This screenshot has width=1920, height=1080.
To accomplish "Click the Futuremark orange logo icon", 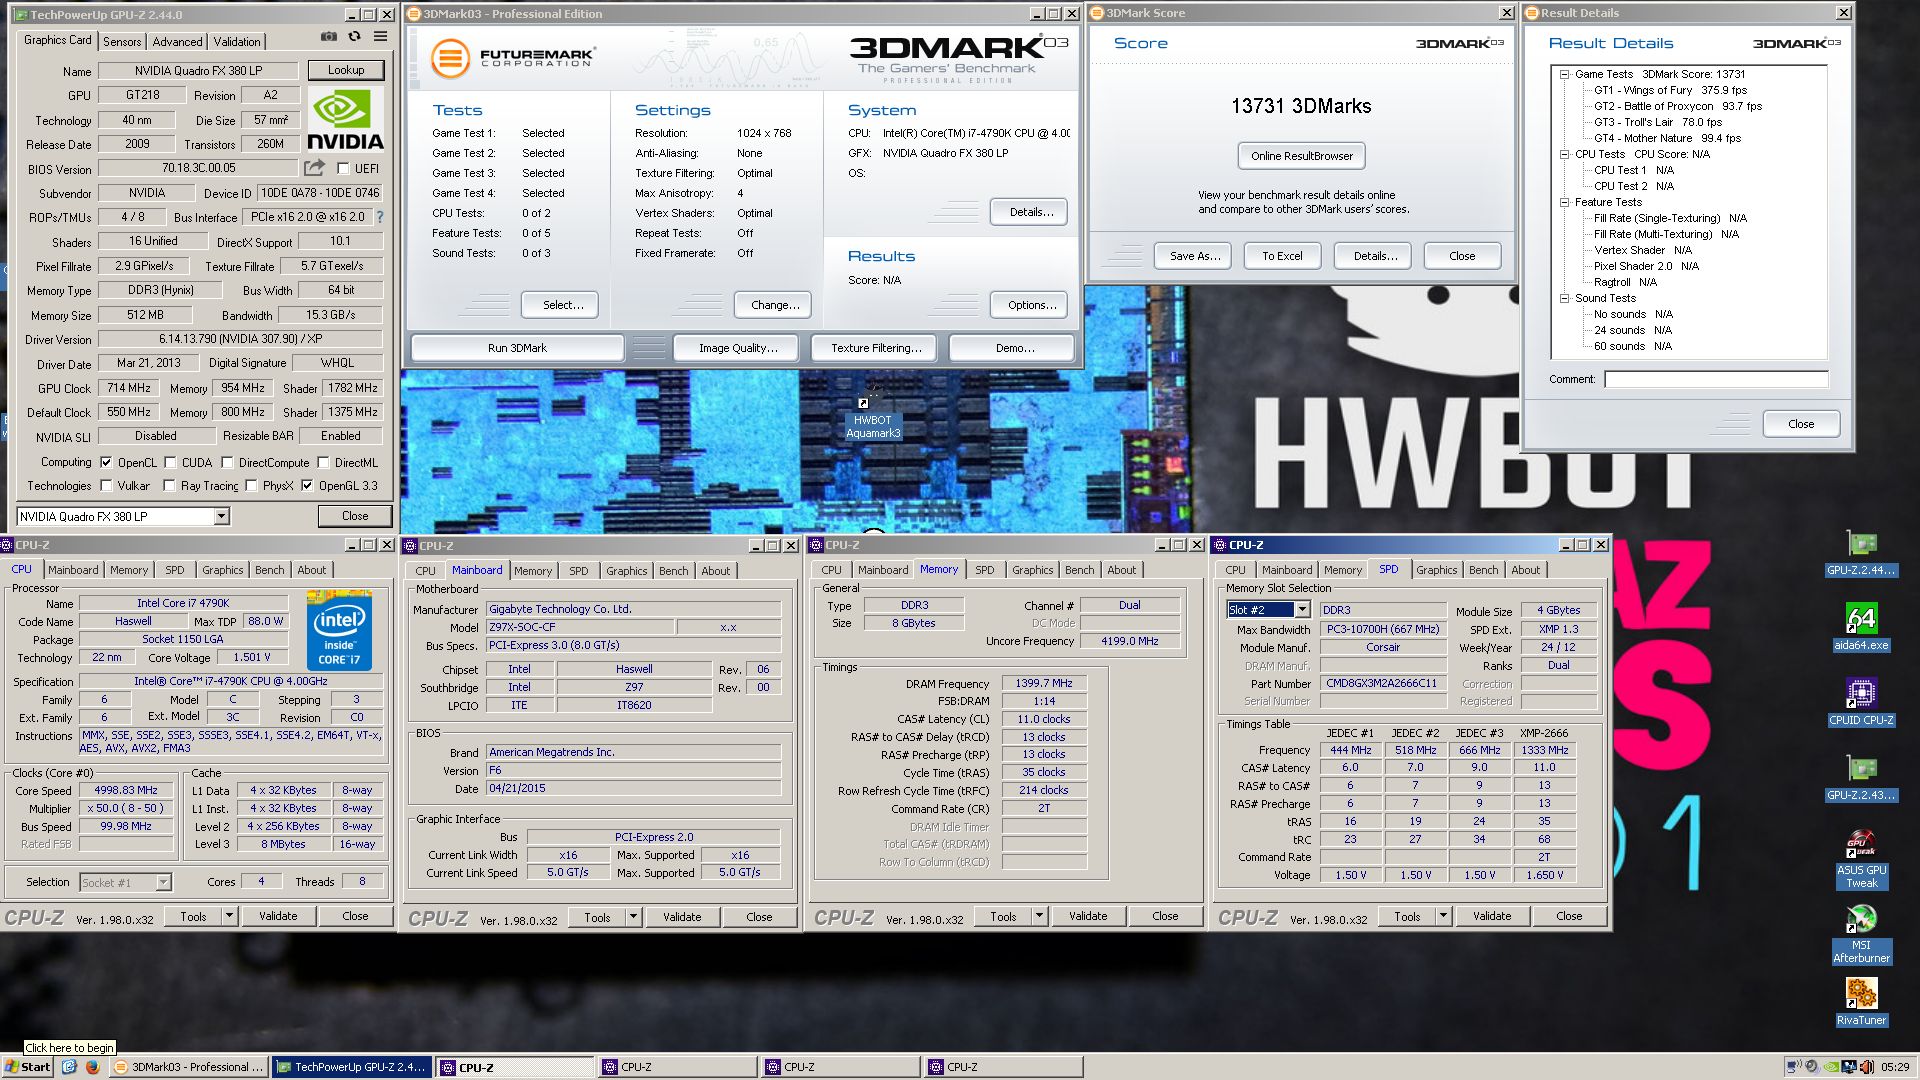I will pos(450,58).
